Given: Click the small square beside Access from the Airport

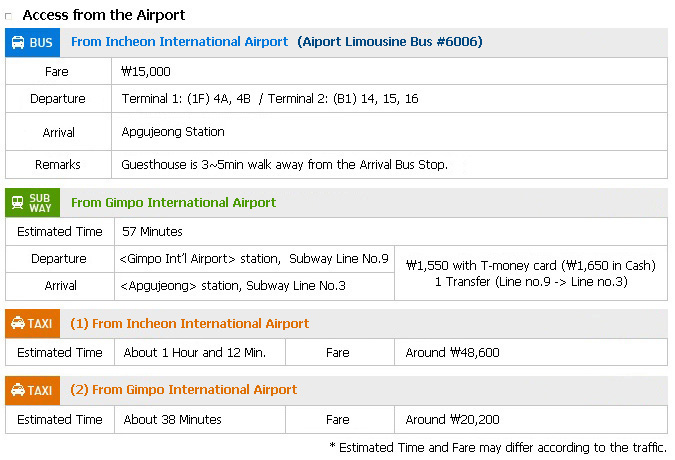Looking at the screenshot, I should [8, 16].
